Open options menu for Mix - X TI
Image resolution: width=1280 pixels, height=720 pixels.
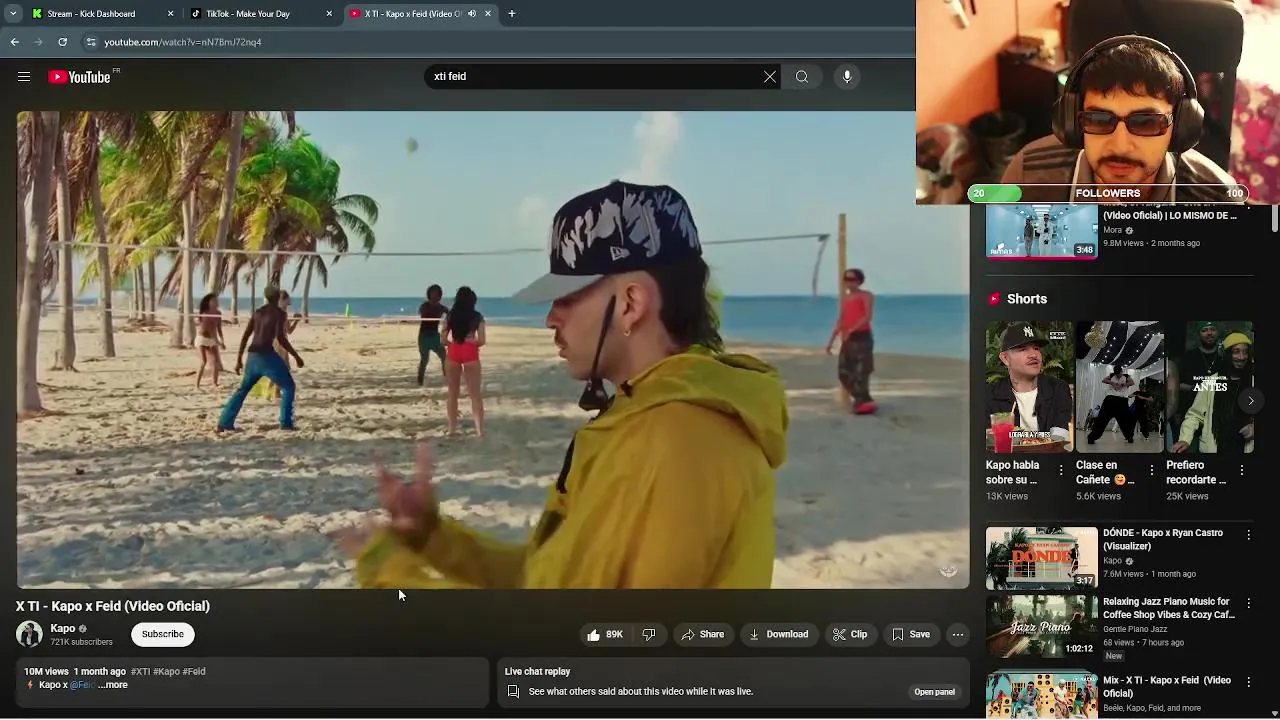coord(1248,682)
